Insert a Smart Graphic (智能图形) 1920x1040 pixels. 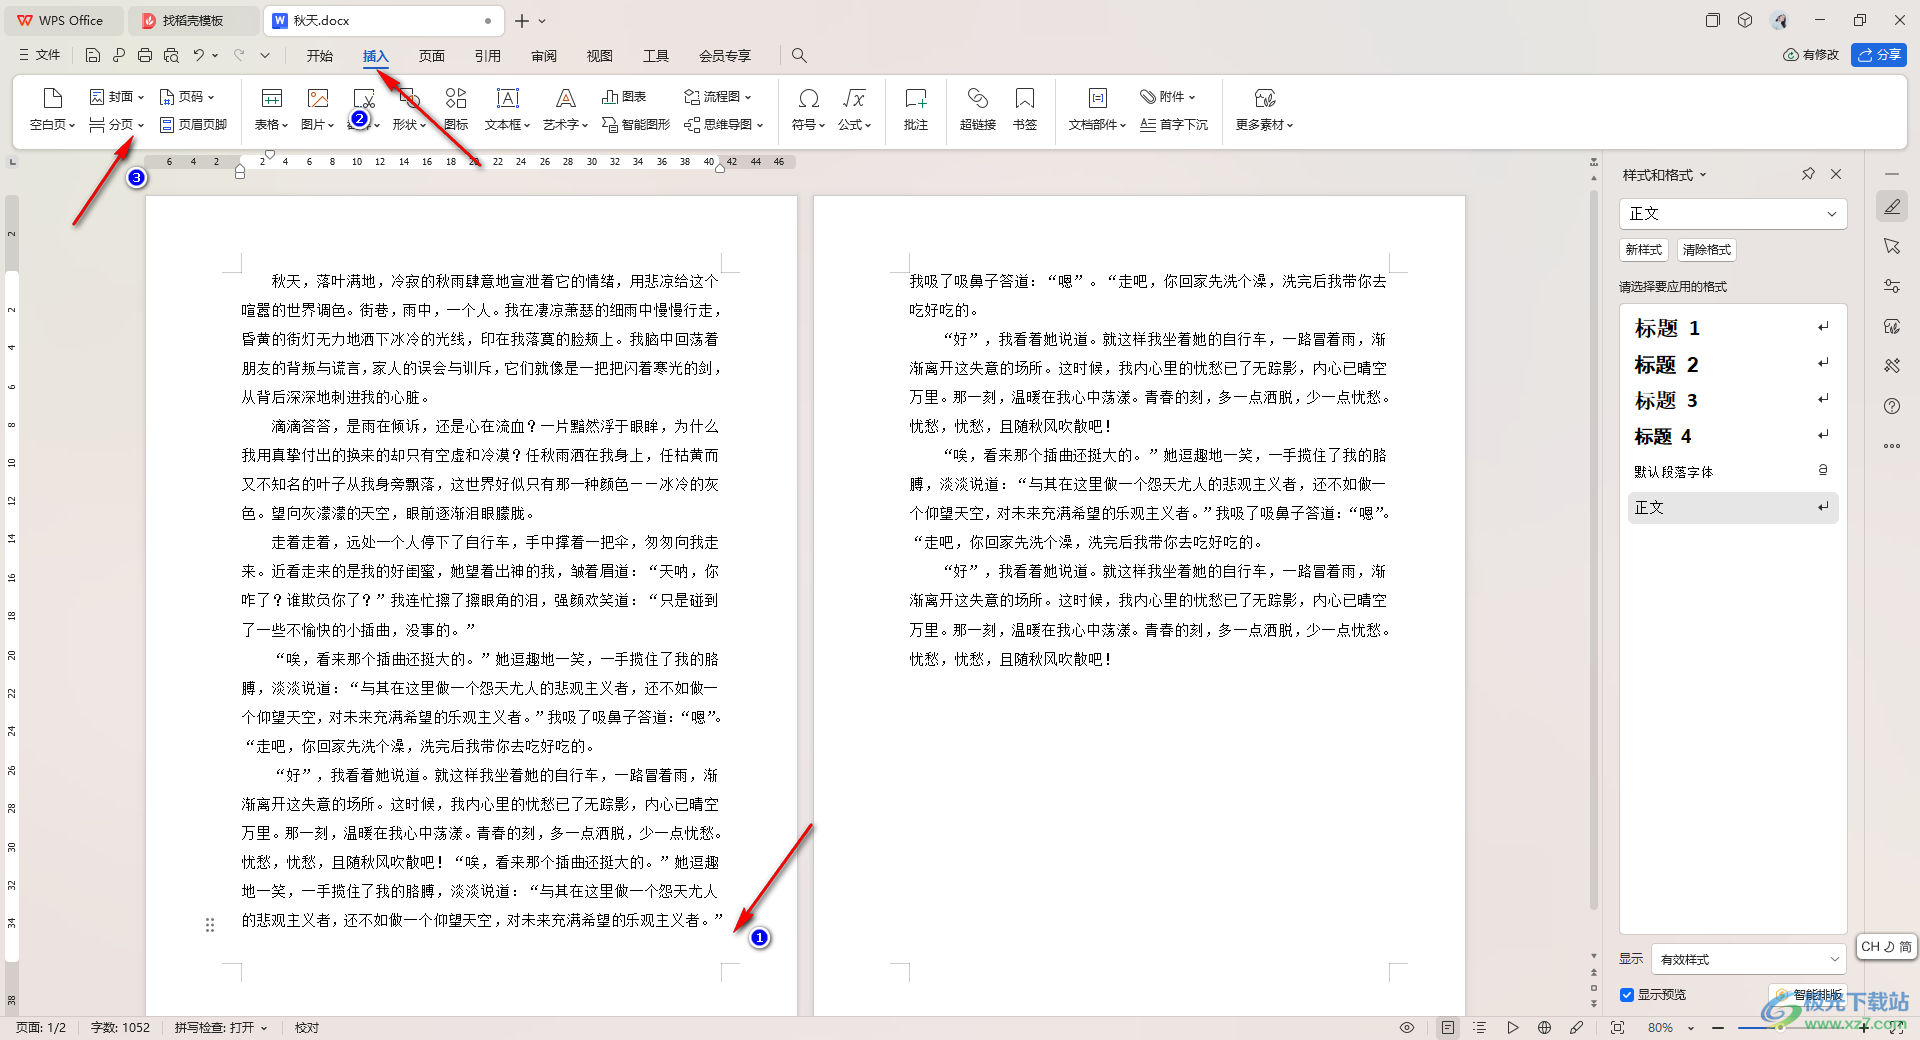[636, 125]
